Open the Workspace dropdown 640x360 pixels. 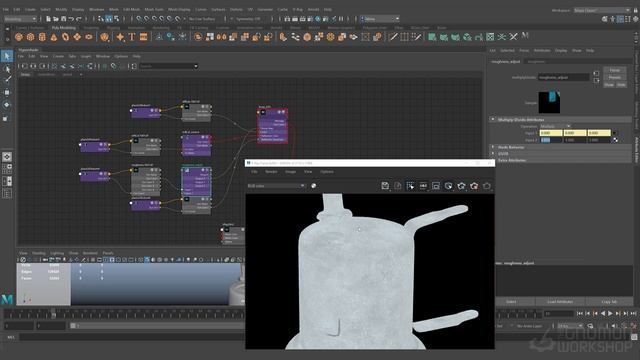[x=602, y=10]
